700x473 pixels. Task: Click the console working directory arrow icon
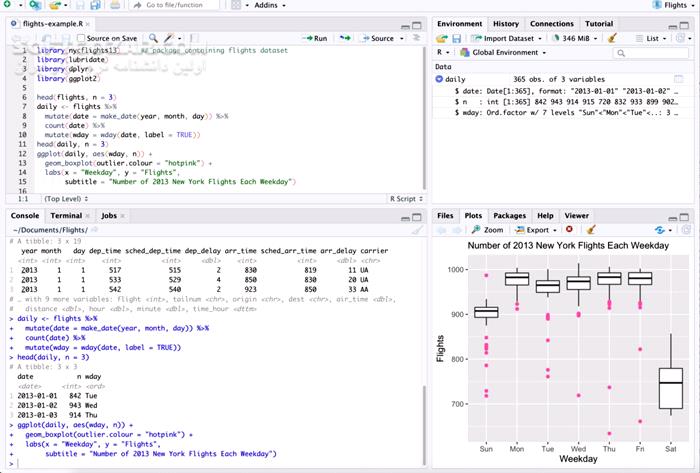pyautogui.click(x=95, y=230)
